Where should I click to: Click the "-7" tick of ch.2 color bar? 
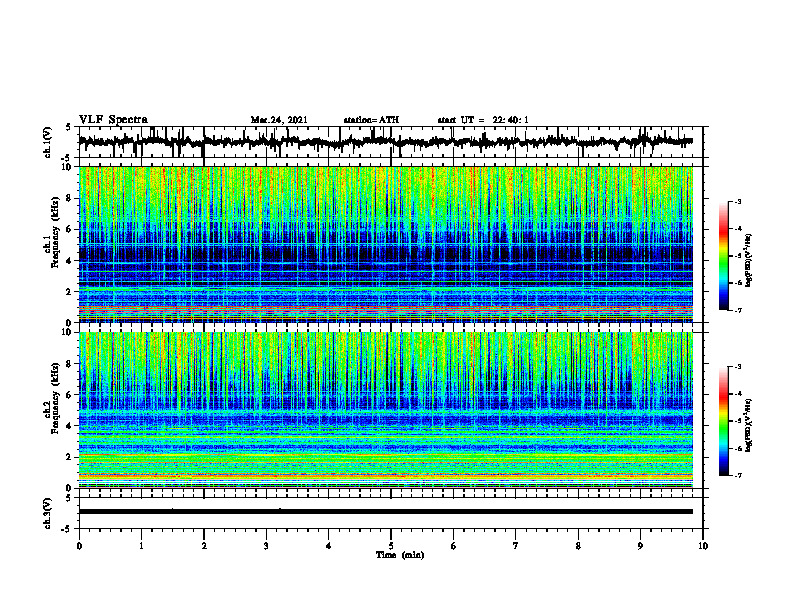point(738,475)
